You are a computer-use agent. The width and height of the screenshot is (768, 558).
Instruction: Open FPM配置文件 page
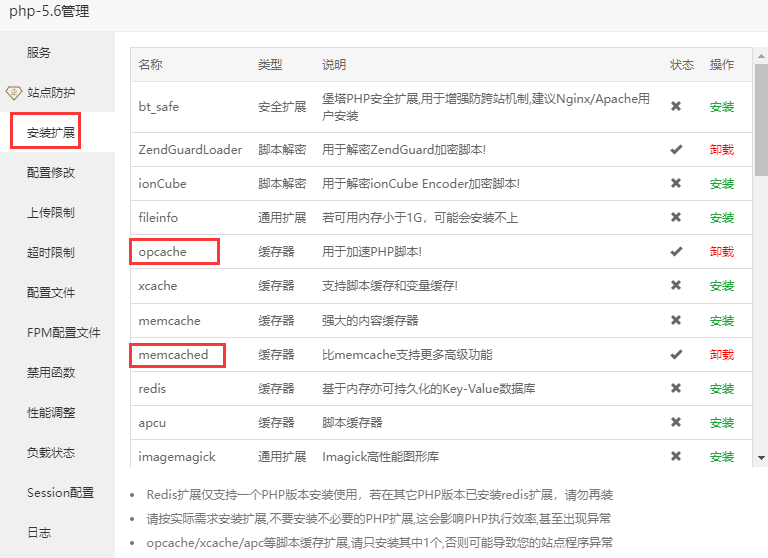pyautogui.click(x=64, y=333)
